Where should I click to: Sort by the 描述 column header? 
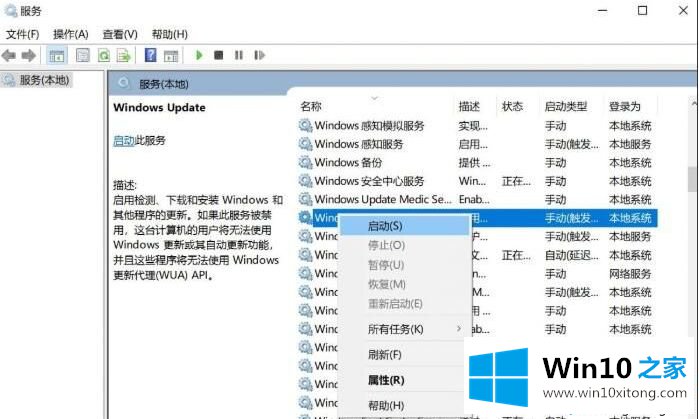469,107
